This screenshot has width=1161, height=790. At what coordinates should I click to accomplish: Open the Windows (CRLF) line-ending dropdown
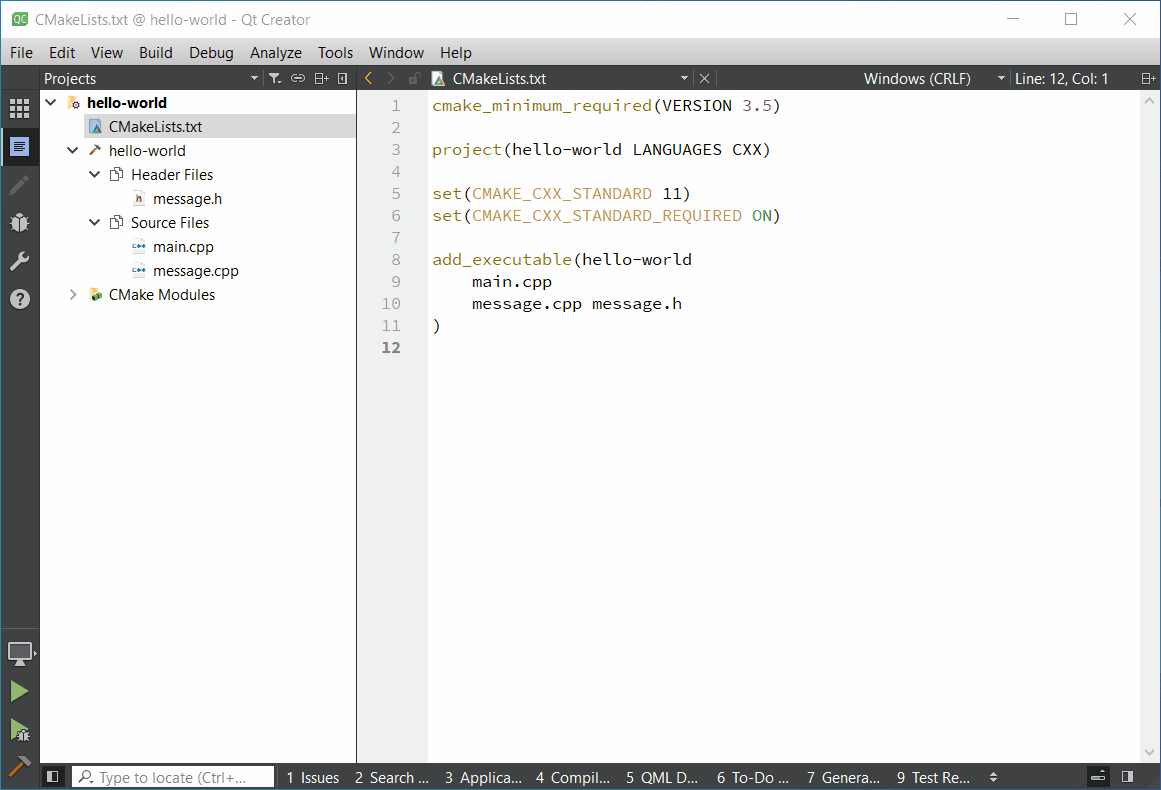click(x=998, y=77)
